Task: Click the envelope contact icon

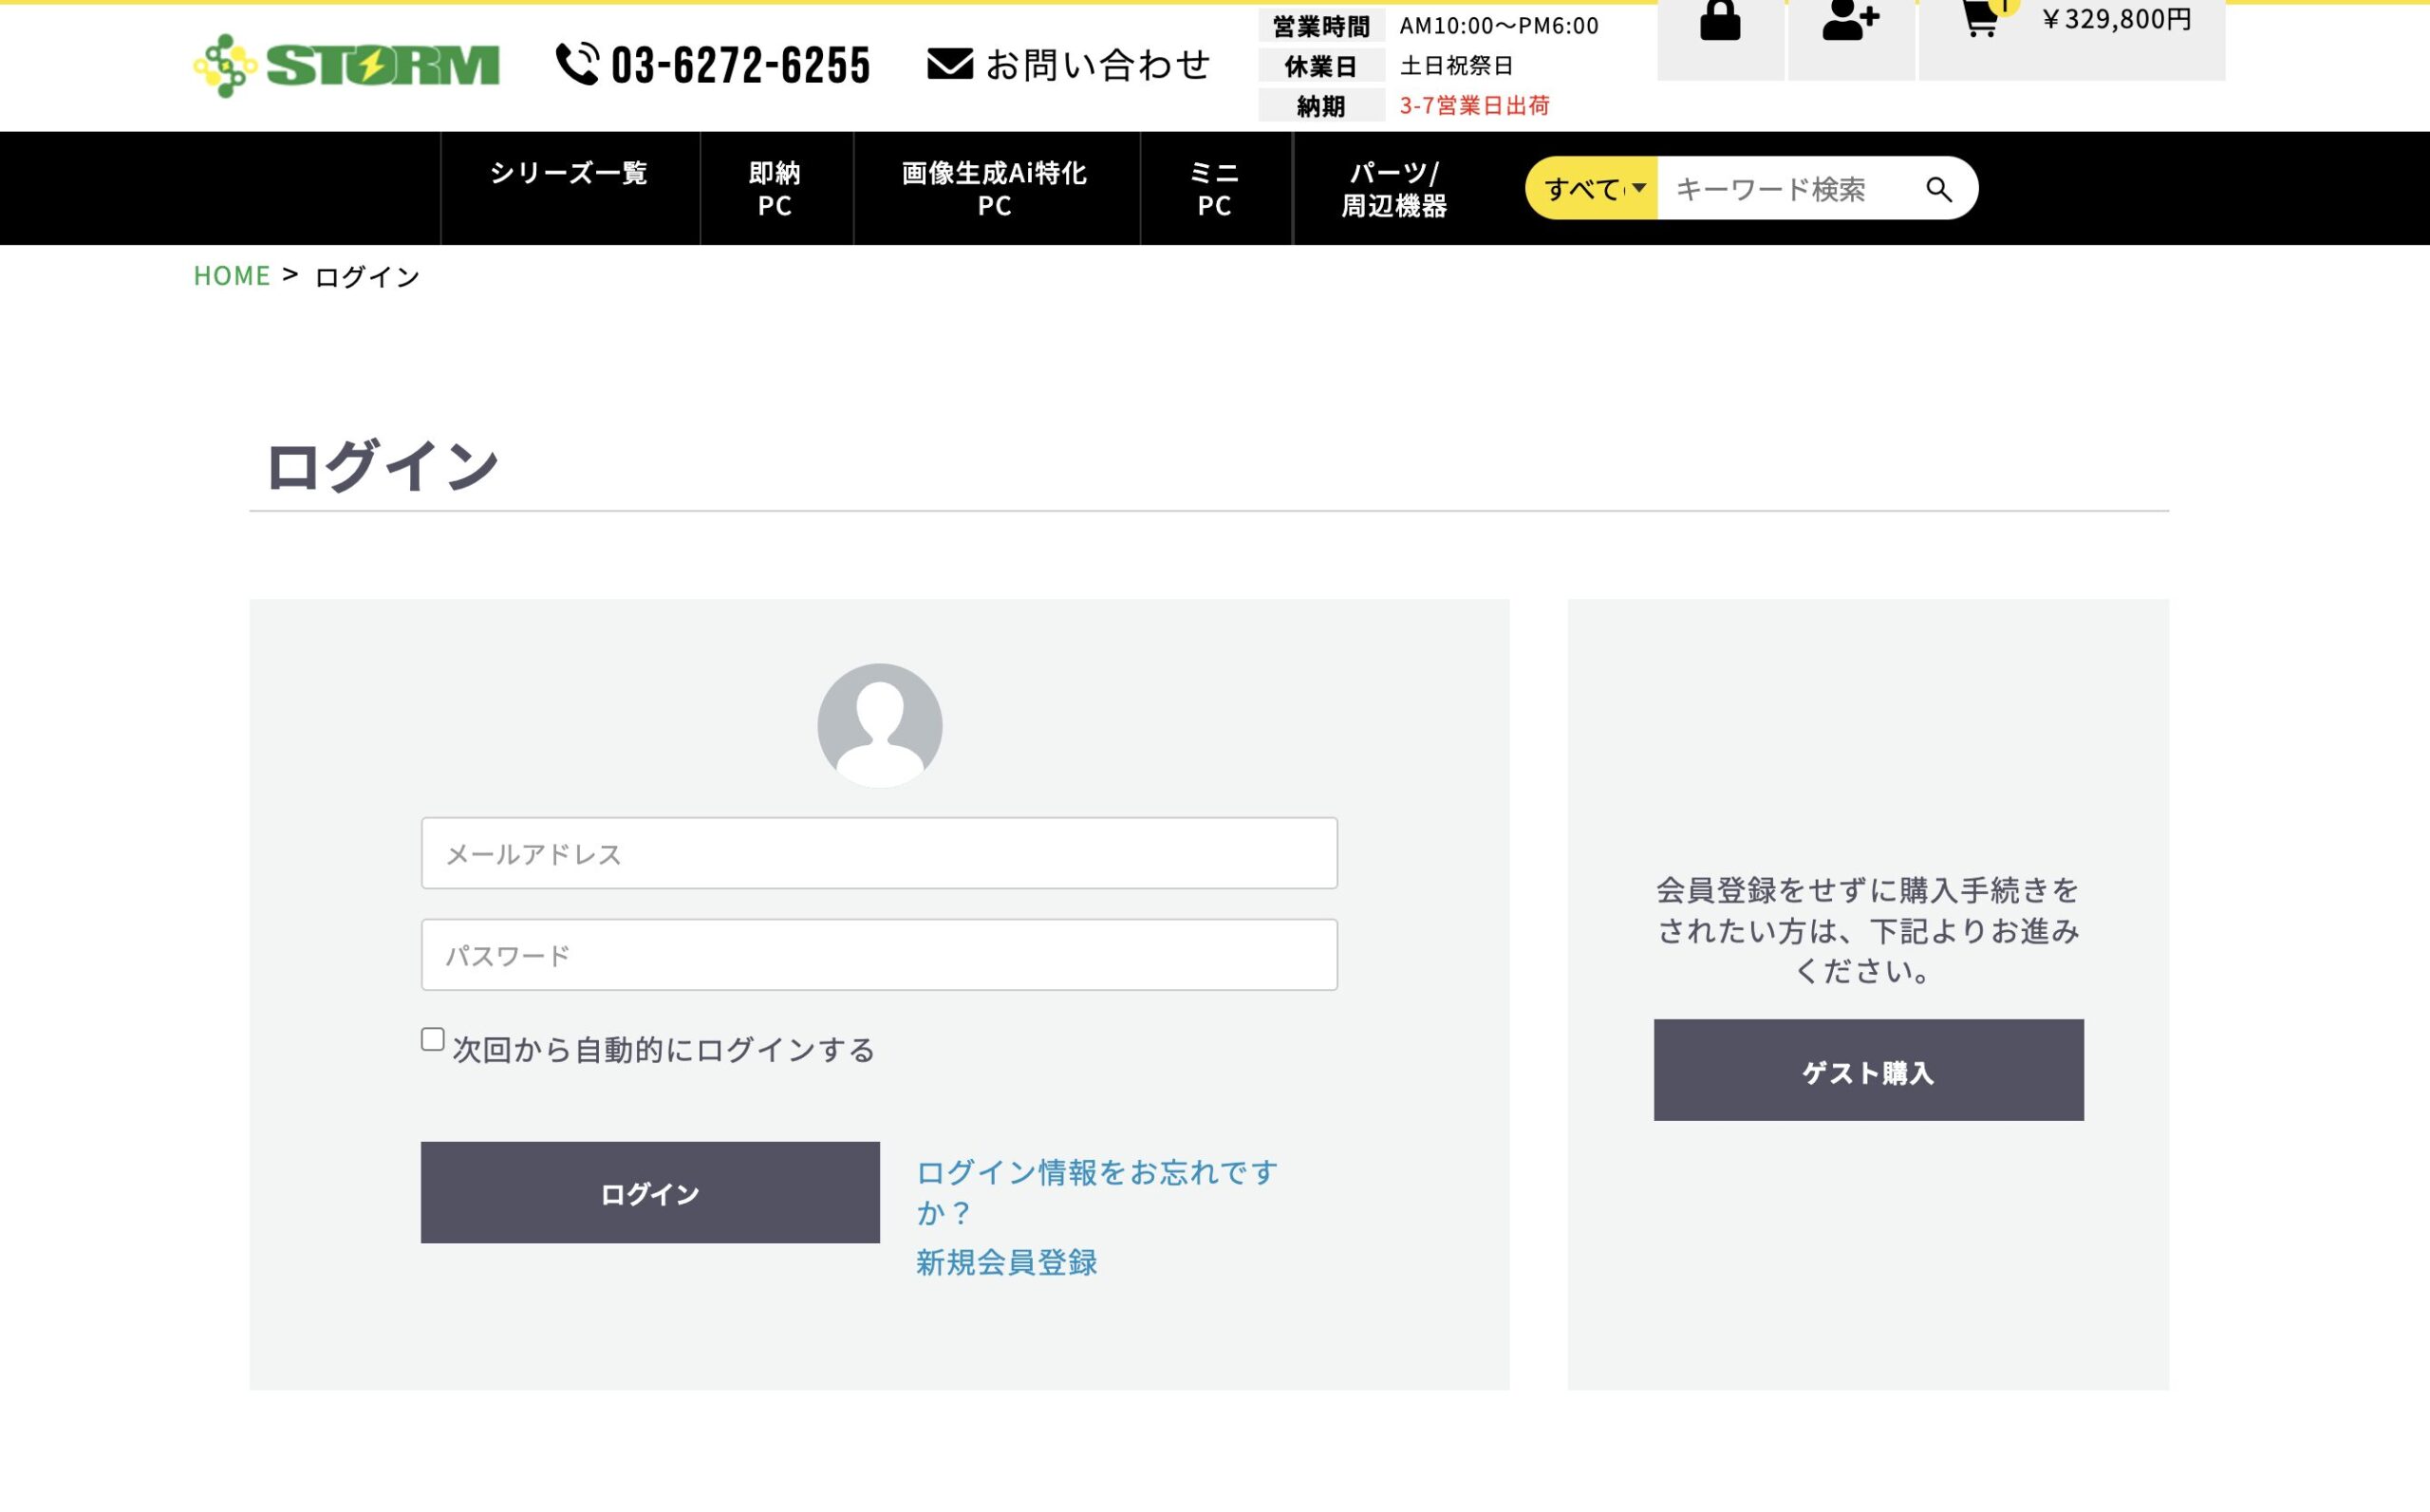Action: (949, 64)
